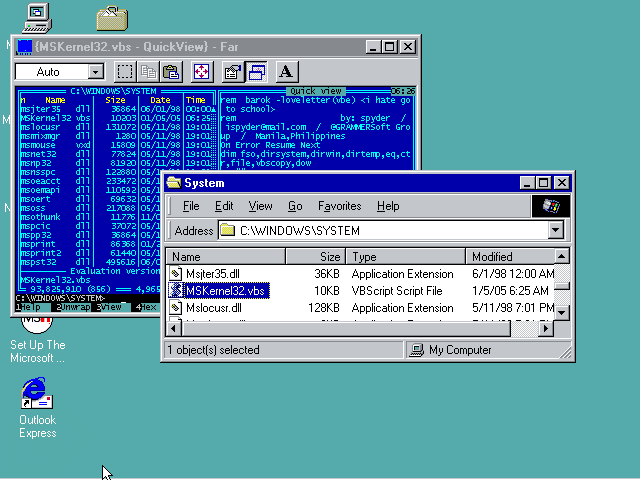Screen dimensions: 640x480
Task: Click the '1 object(s) selected' status text
Action: click(213, 350)
